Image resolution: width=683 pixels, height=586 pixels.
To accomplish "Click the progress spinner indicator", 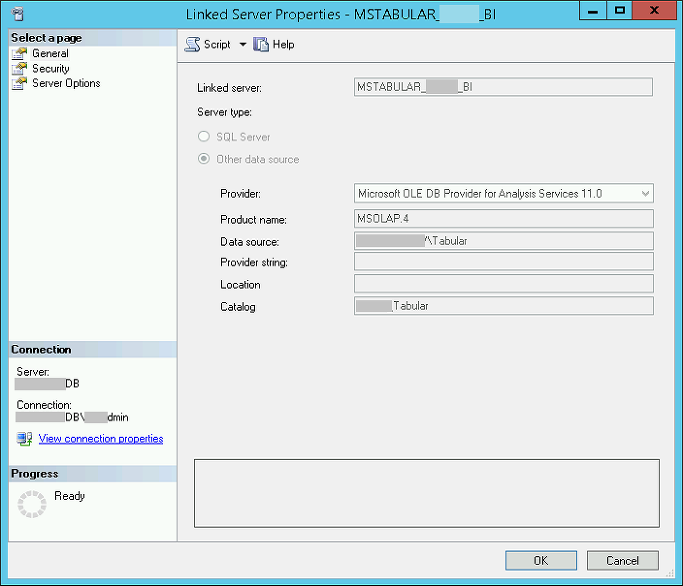I will [x=32, y=504].
